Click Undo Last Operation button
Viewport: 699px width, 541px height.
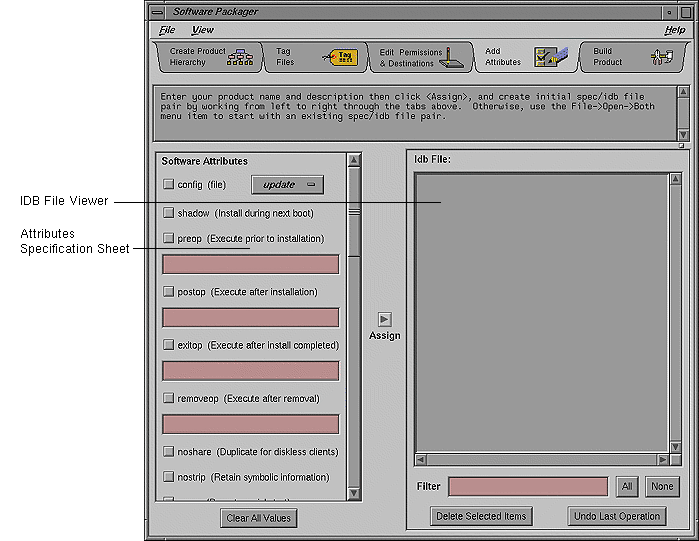[617, 516]
